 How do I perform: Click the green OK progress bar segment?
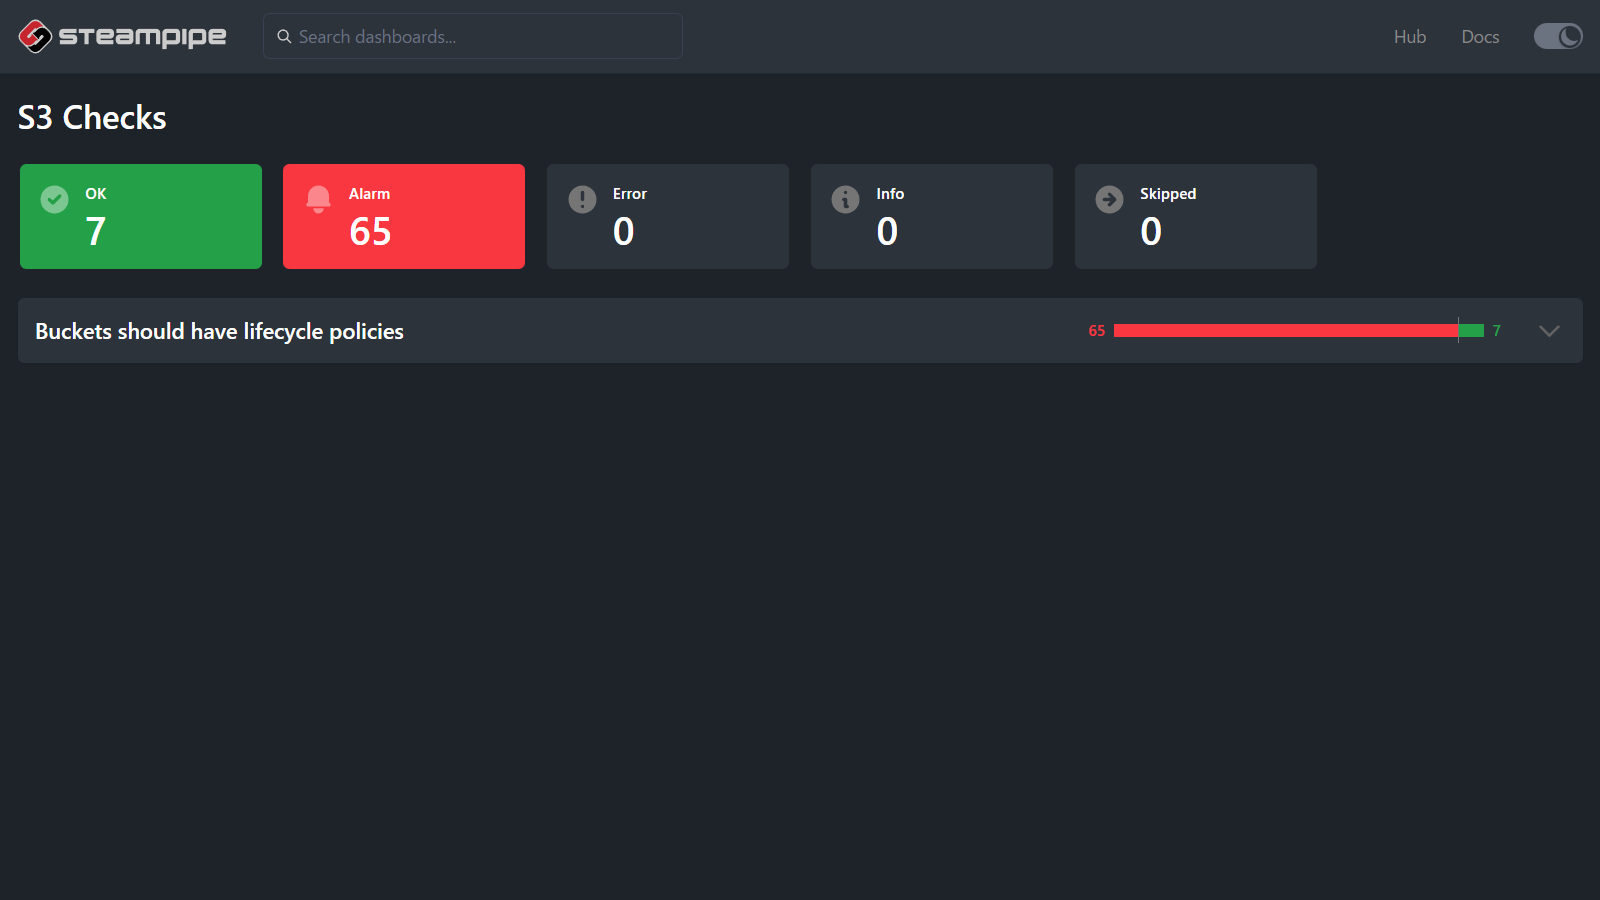pos(1471,331)
